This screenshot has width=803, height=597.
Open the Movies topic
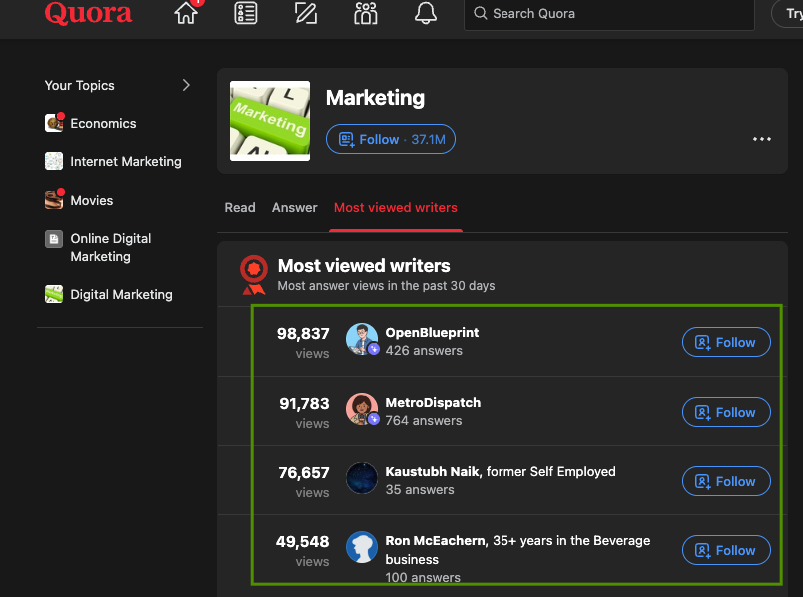coord(92,200)
